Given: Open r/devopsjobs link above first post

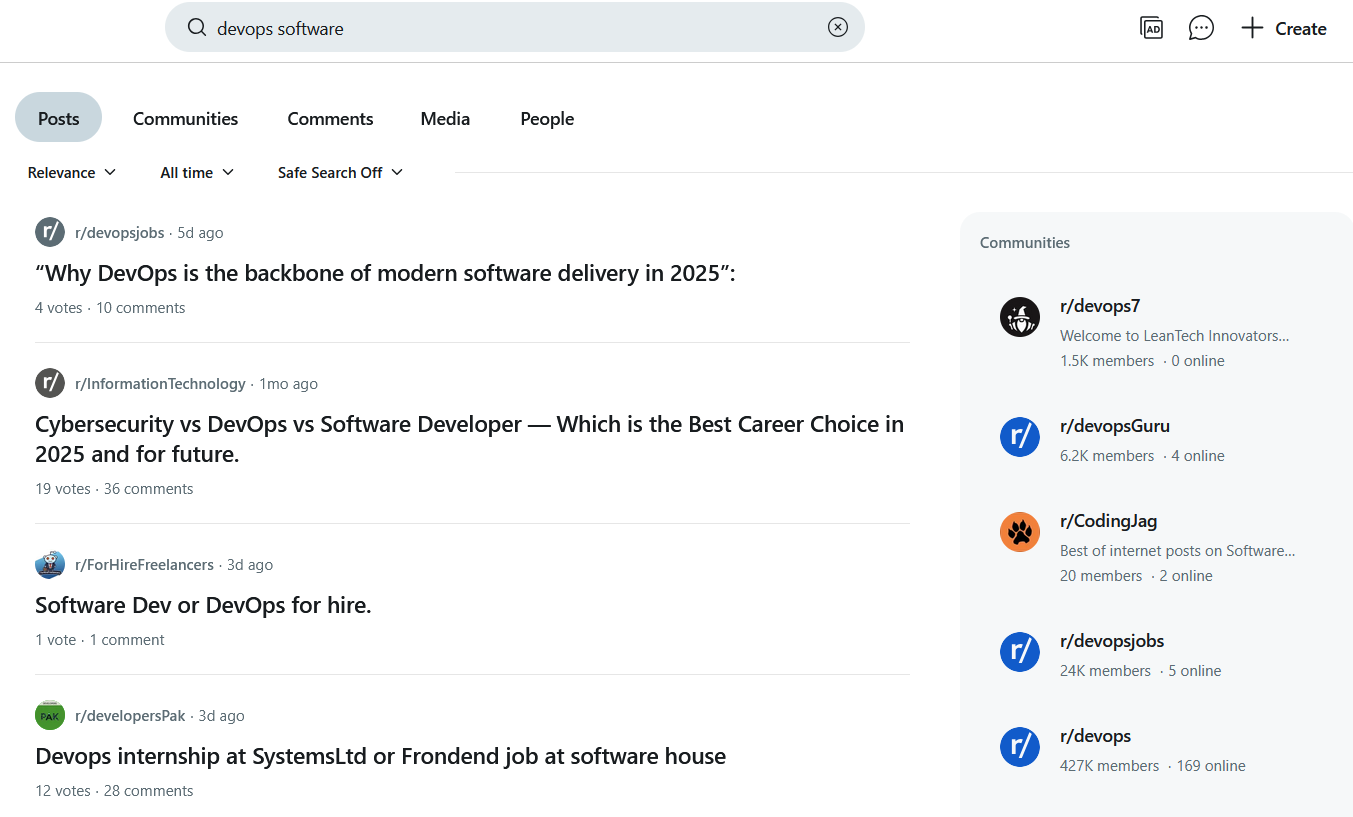Looking at the screenshot, I should tap(119, 232).
